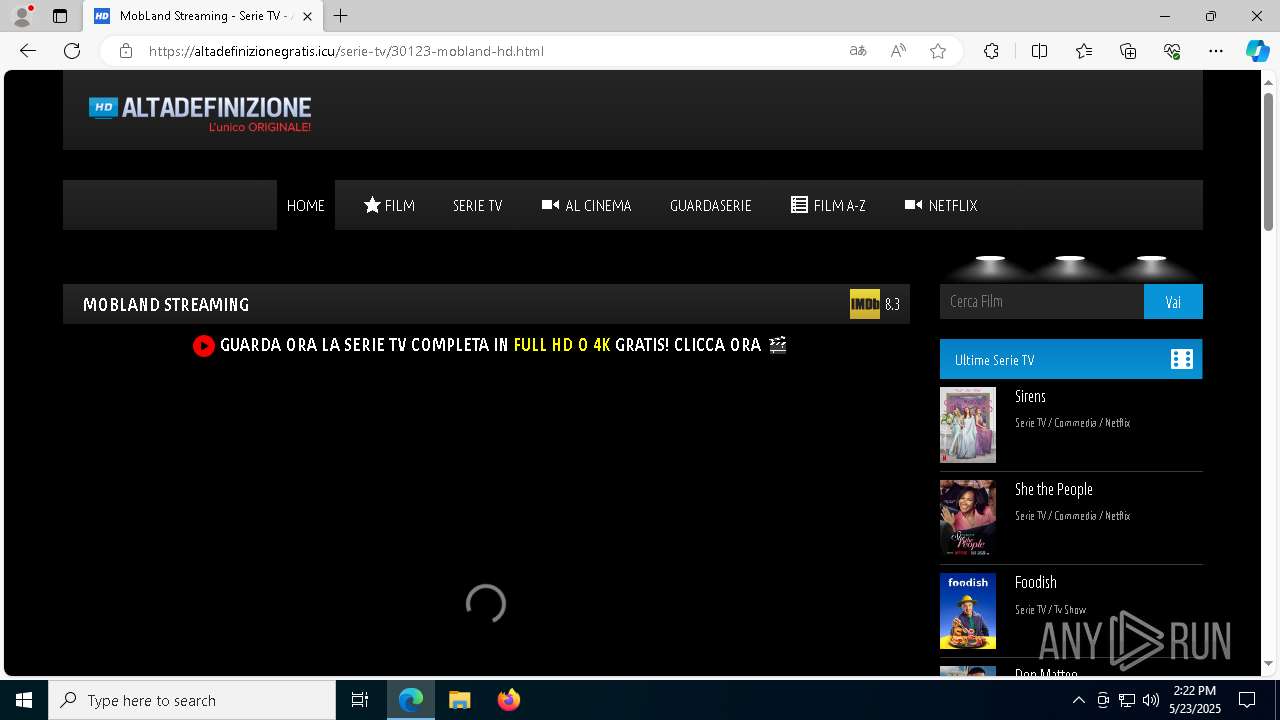The image size is (1280, 720).
Task: Click the volume tray icon
Action: (x=1151, y=700)
